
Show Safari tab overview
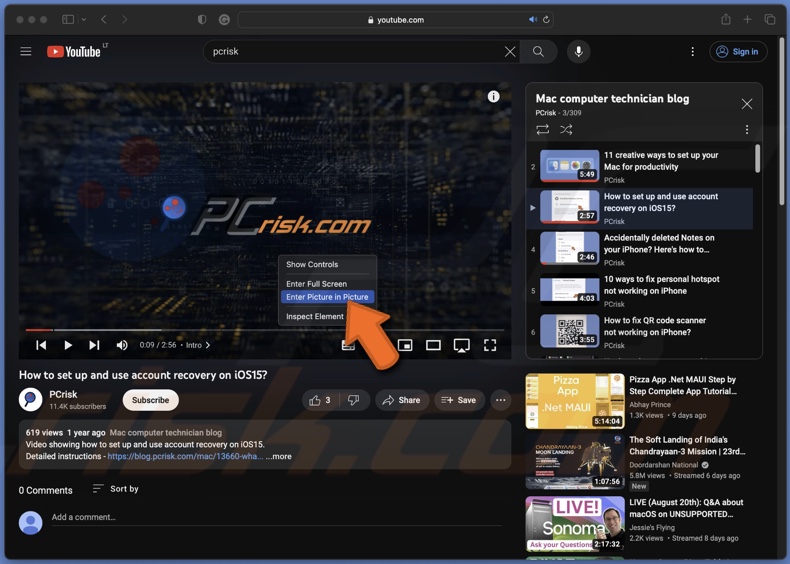point(769,20)
